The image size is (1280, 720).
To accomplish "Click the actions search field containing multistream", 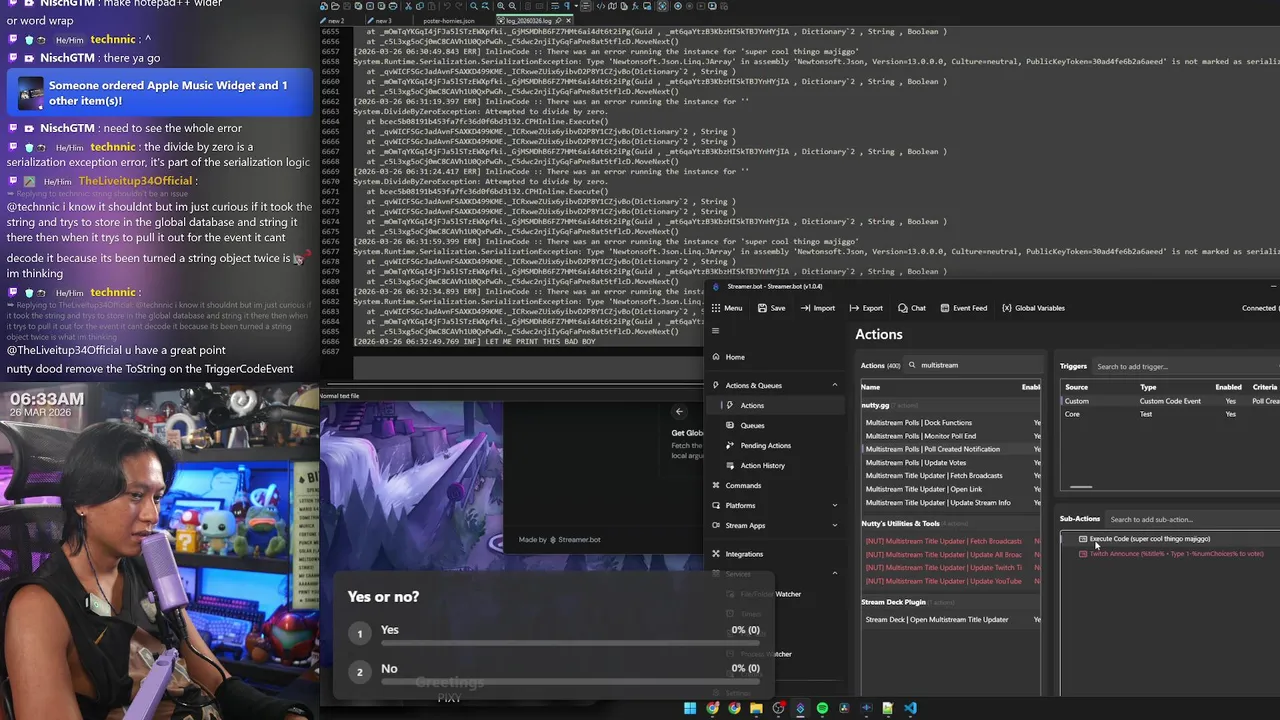I will click(x=975, y=365).
